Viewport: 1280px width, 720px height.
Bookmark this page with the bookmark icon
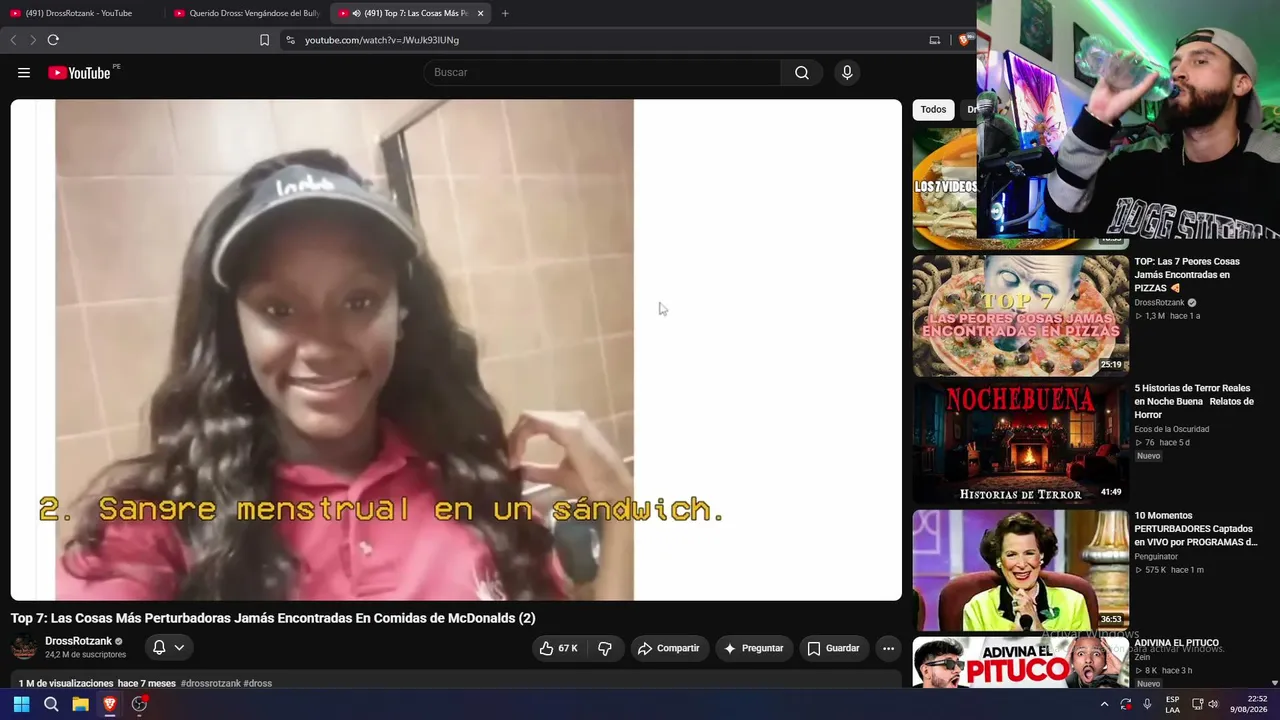[264, 40]
